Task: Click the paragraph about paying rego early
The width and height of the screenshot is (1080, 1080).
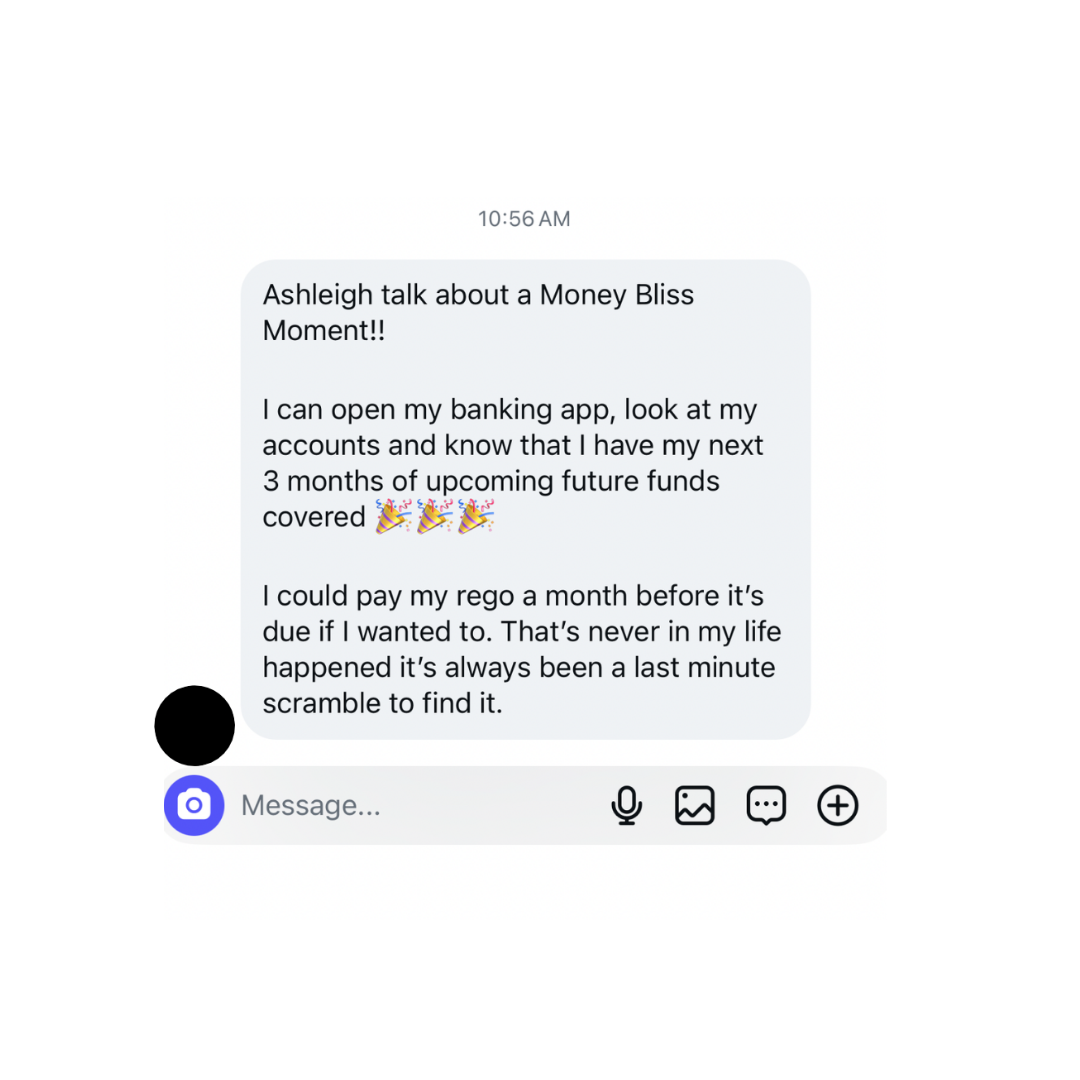Action: (x=522, y=650)
